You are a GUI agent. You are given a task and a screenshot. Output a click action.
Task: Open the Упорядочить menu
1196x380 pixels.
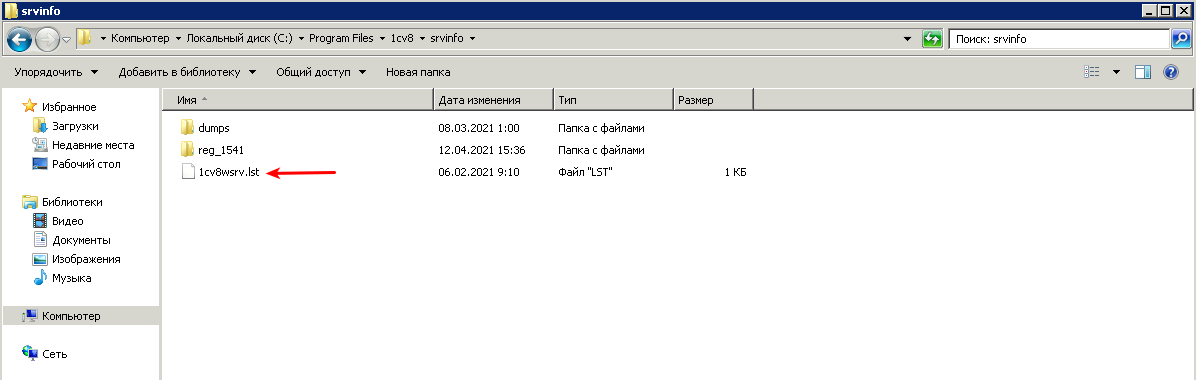pos(56,72)
